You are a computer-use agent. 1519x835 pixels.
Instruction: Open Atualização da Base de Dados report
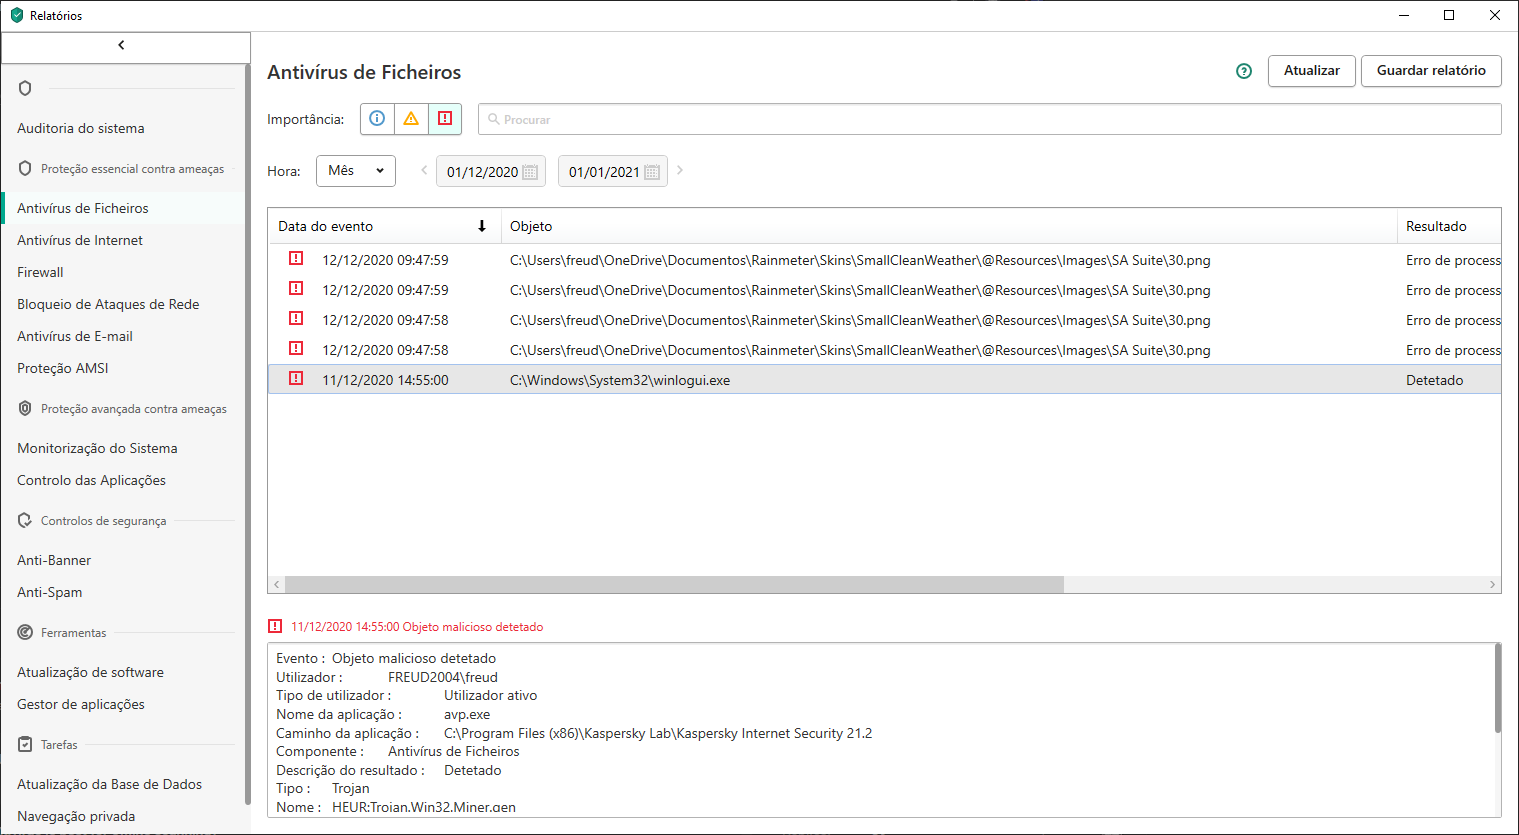pyautogui.click(x=110, y=784)
